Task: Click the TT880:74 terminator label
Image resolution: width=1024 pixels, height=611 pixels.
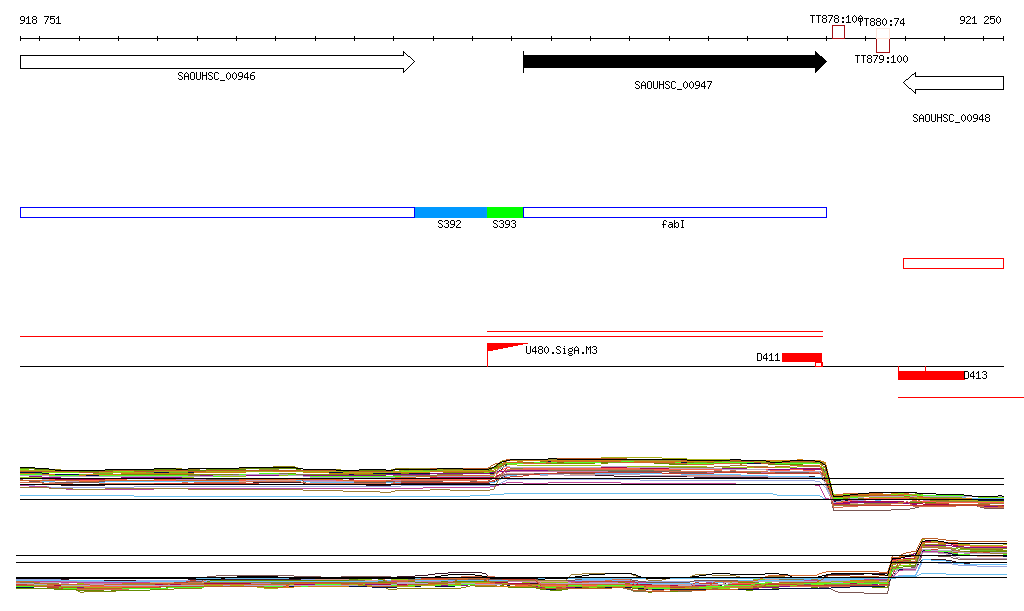Action: [x=882, y=22]
